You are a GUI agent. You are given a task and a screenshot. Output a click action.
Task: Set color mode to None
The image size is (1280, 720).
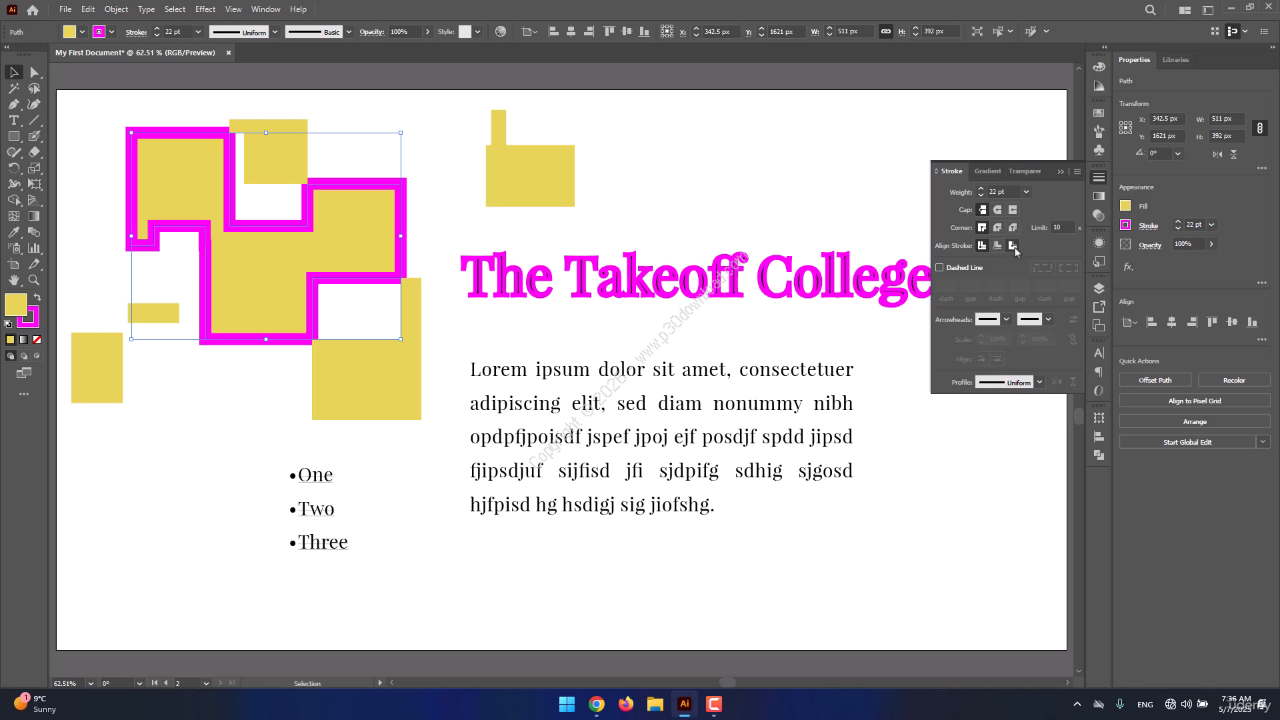[37, 340]
